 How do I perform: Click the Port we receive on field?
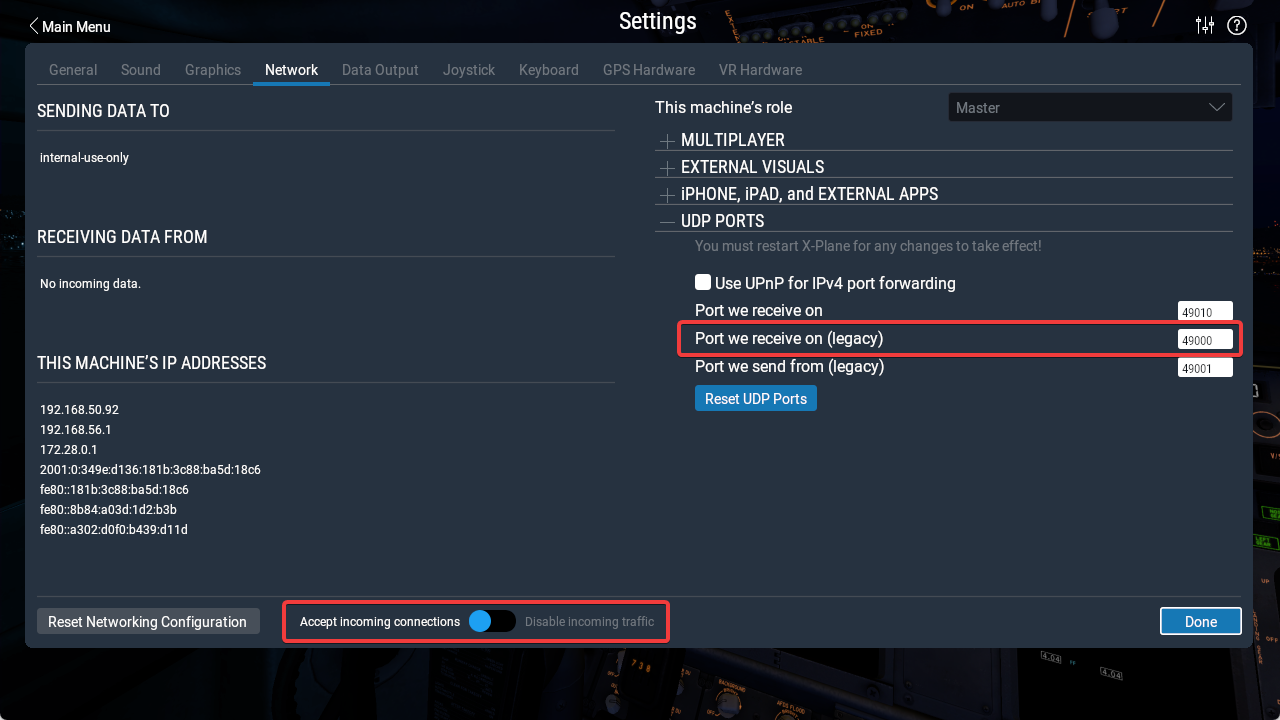1204,311
